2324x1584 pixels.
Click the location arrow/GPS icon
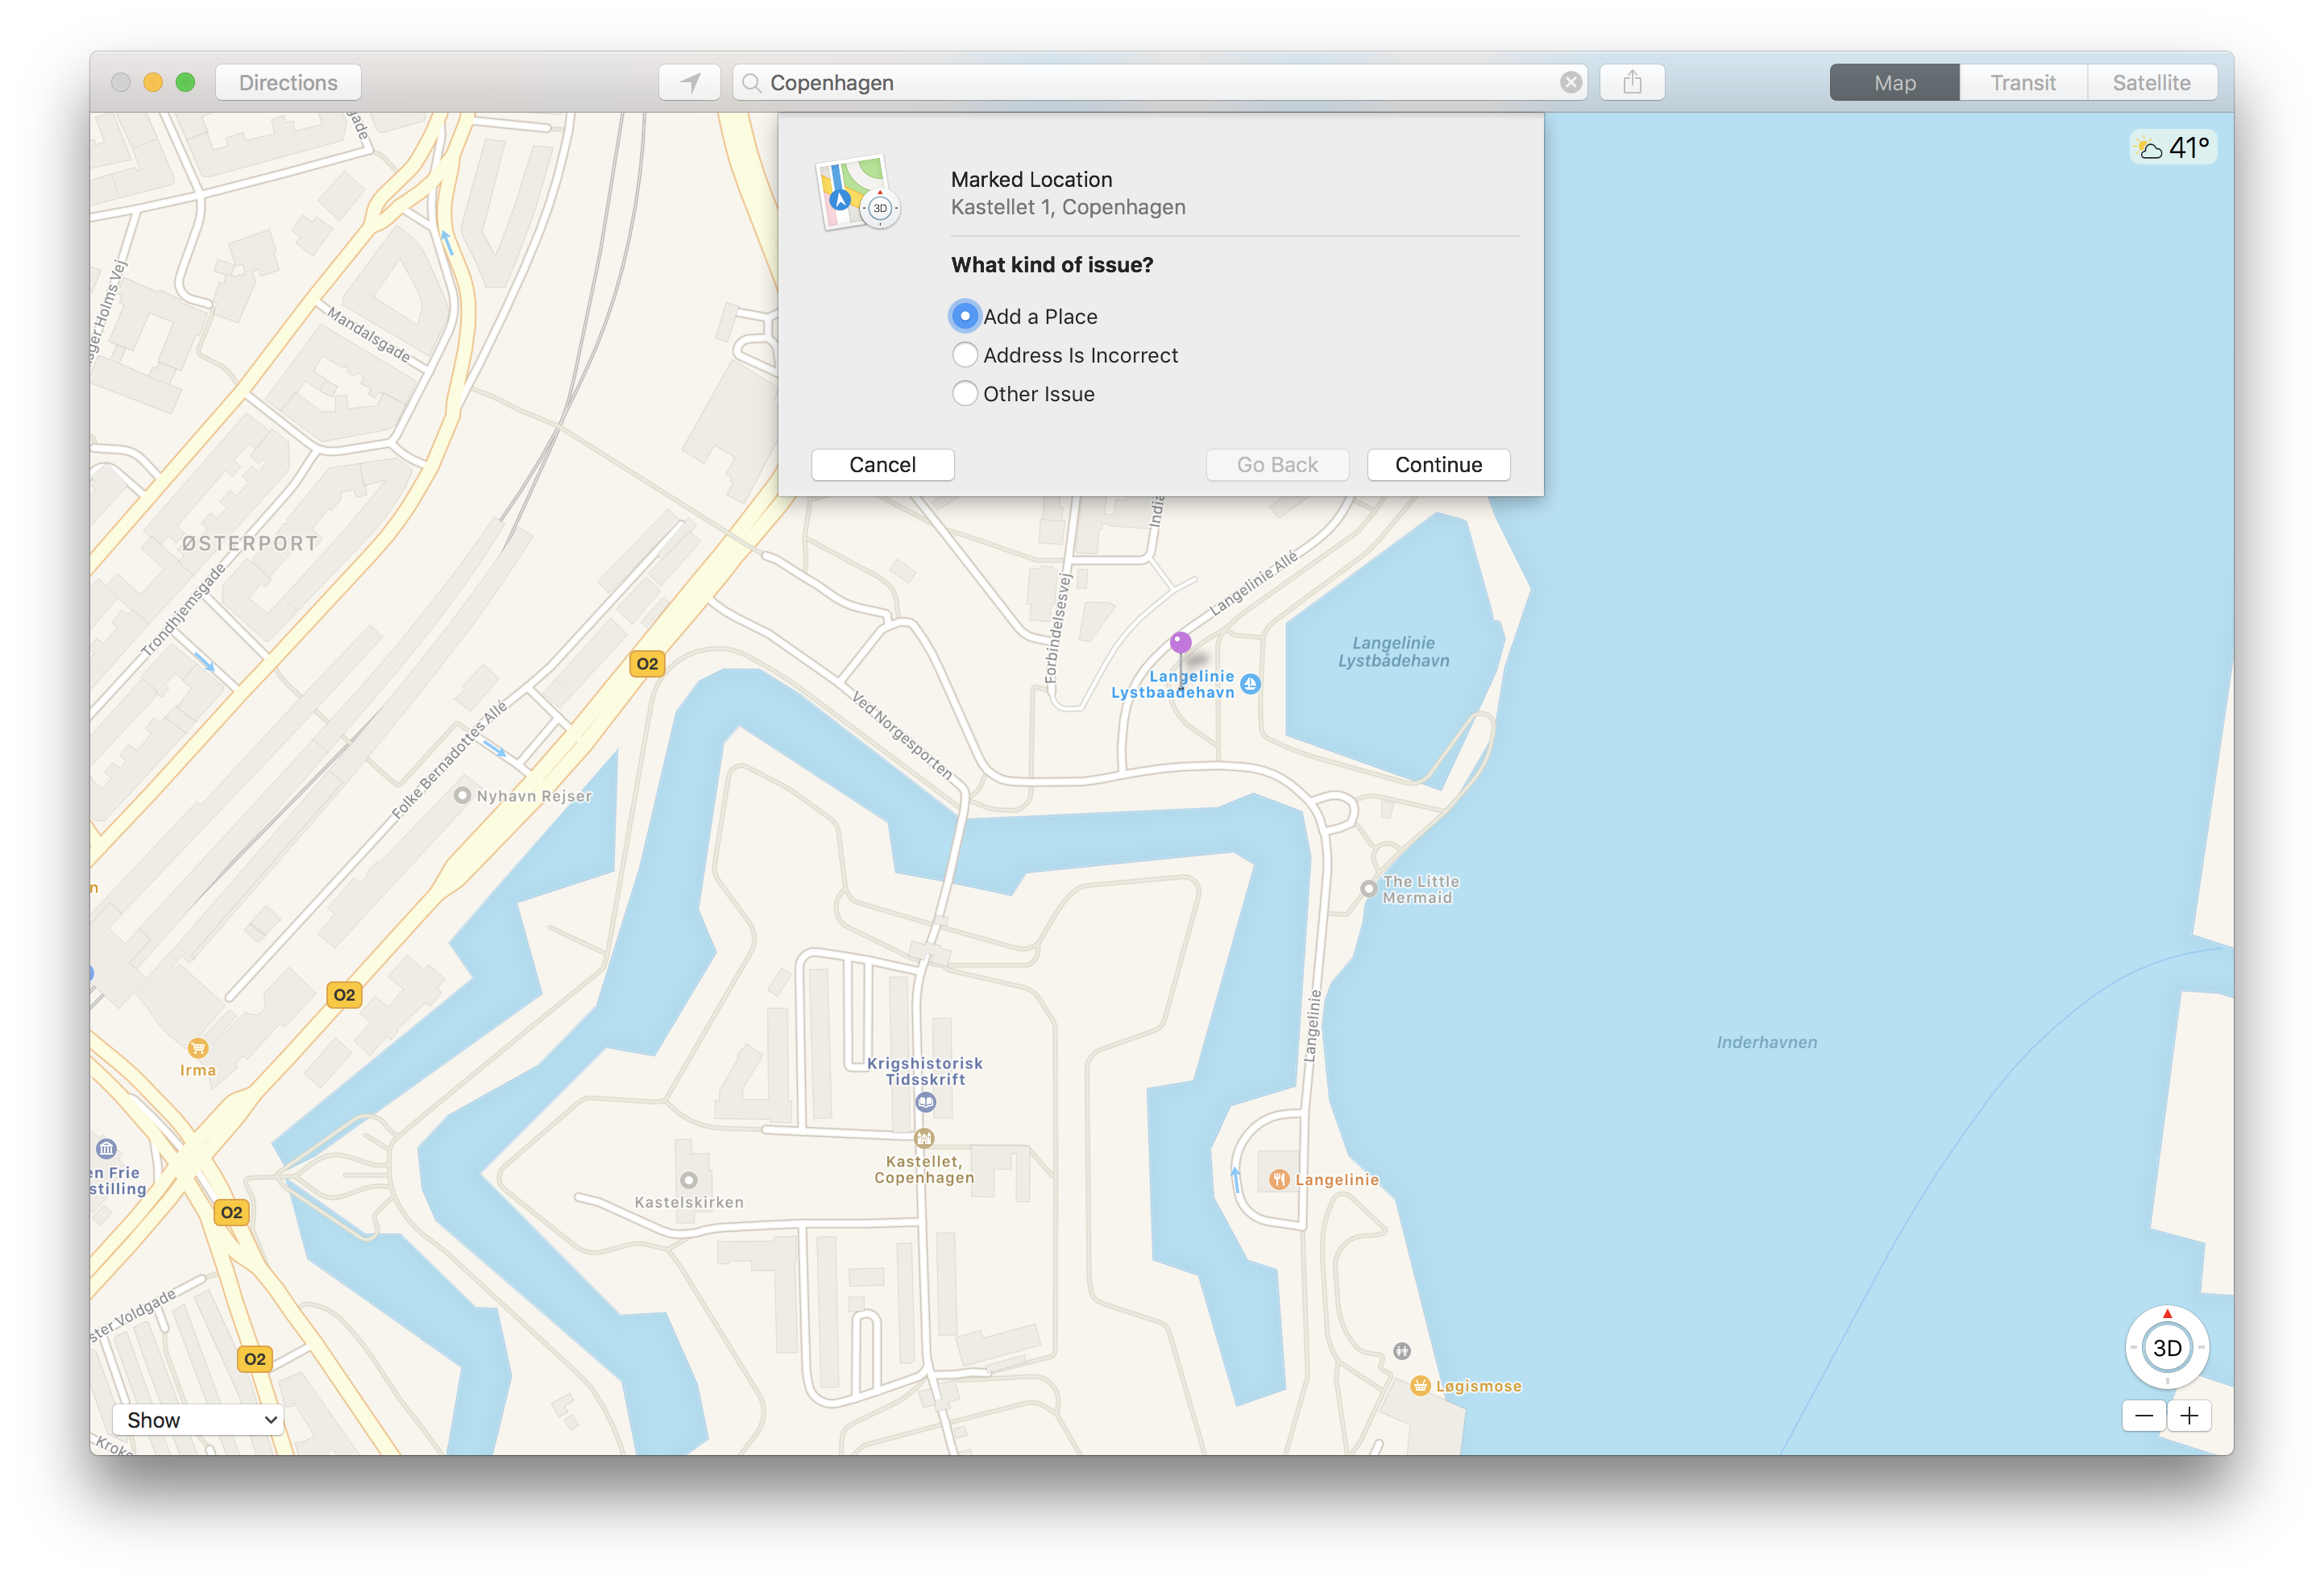click(689, 83)
